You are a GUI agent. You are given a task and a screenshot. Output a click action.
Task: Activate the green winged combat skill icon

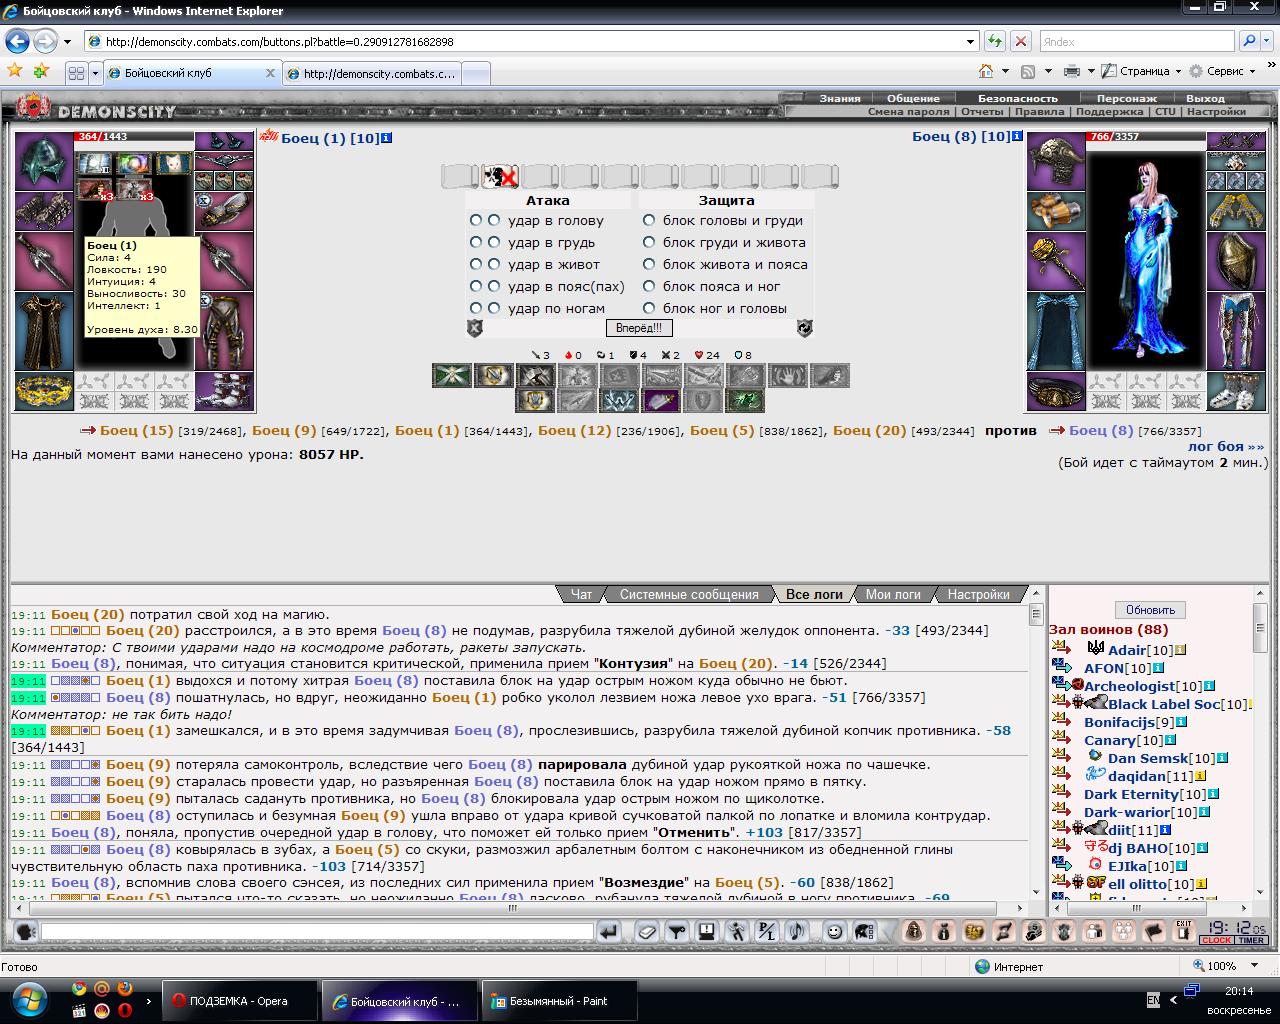click(x=451, y=375)
